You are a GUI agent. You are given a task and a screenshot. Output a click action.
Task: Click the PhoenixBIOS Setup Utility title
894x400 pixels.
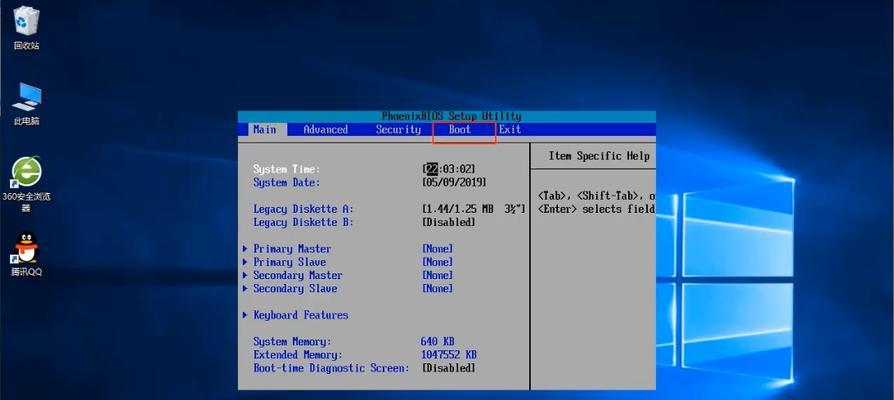pos(452,116)
